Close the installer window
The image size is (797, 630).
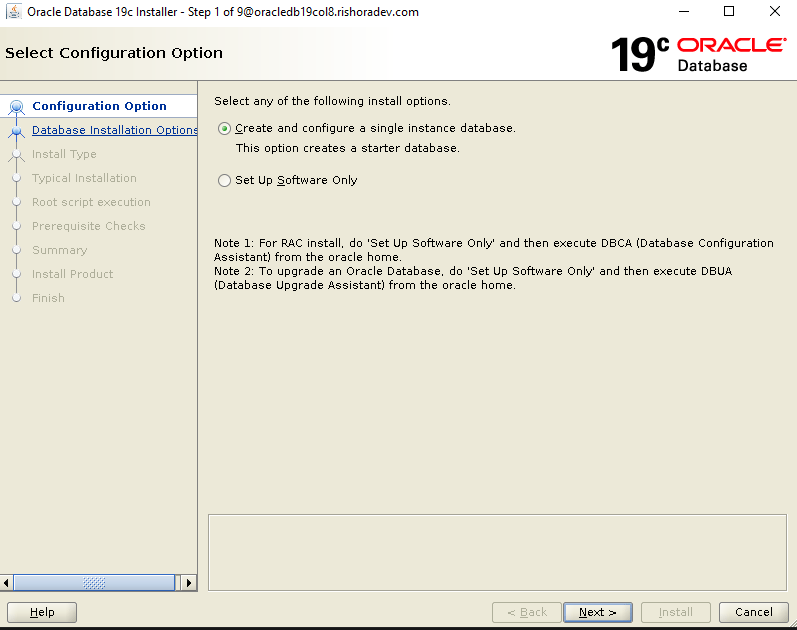tap(774, 12)
